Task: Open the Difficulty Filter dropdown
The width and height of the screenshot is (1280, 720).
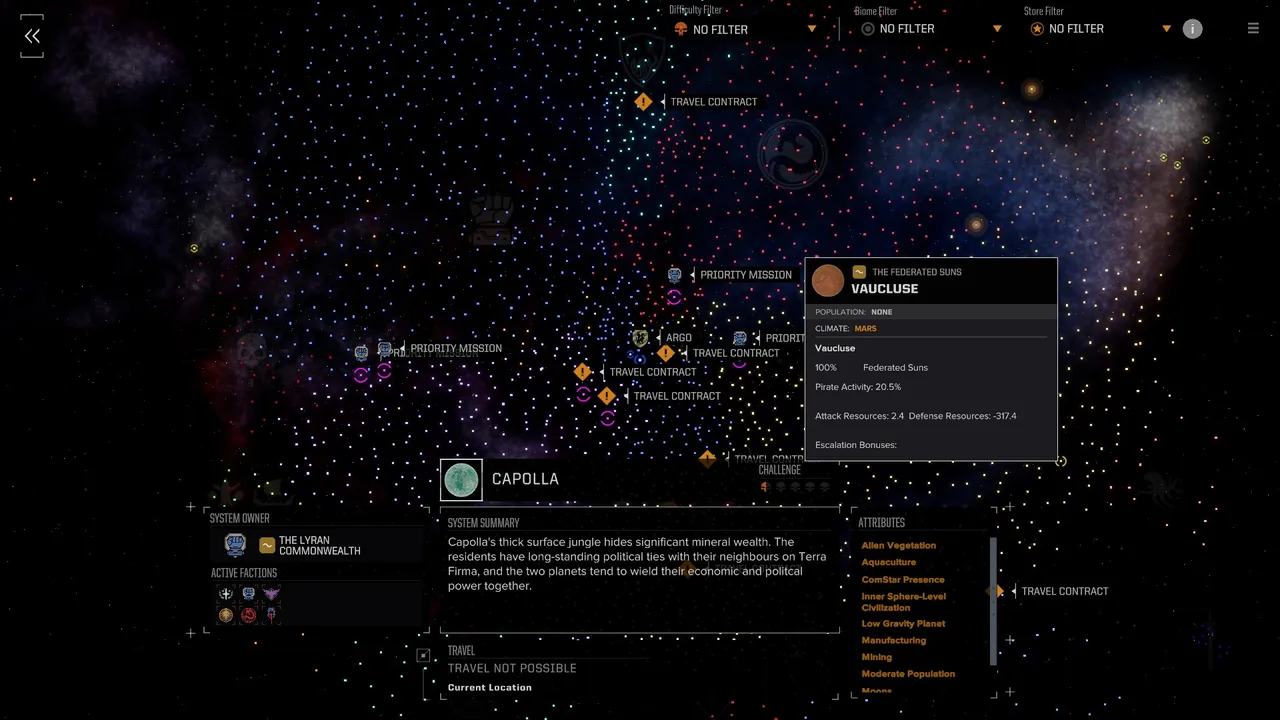Action: [x=745, y=29]
